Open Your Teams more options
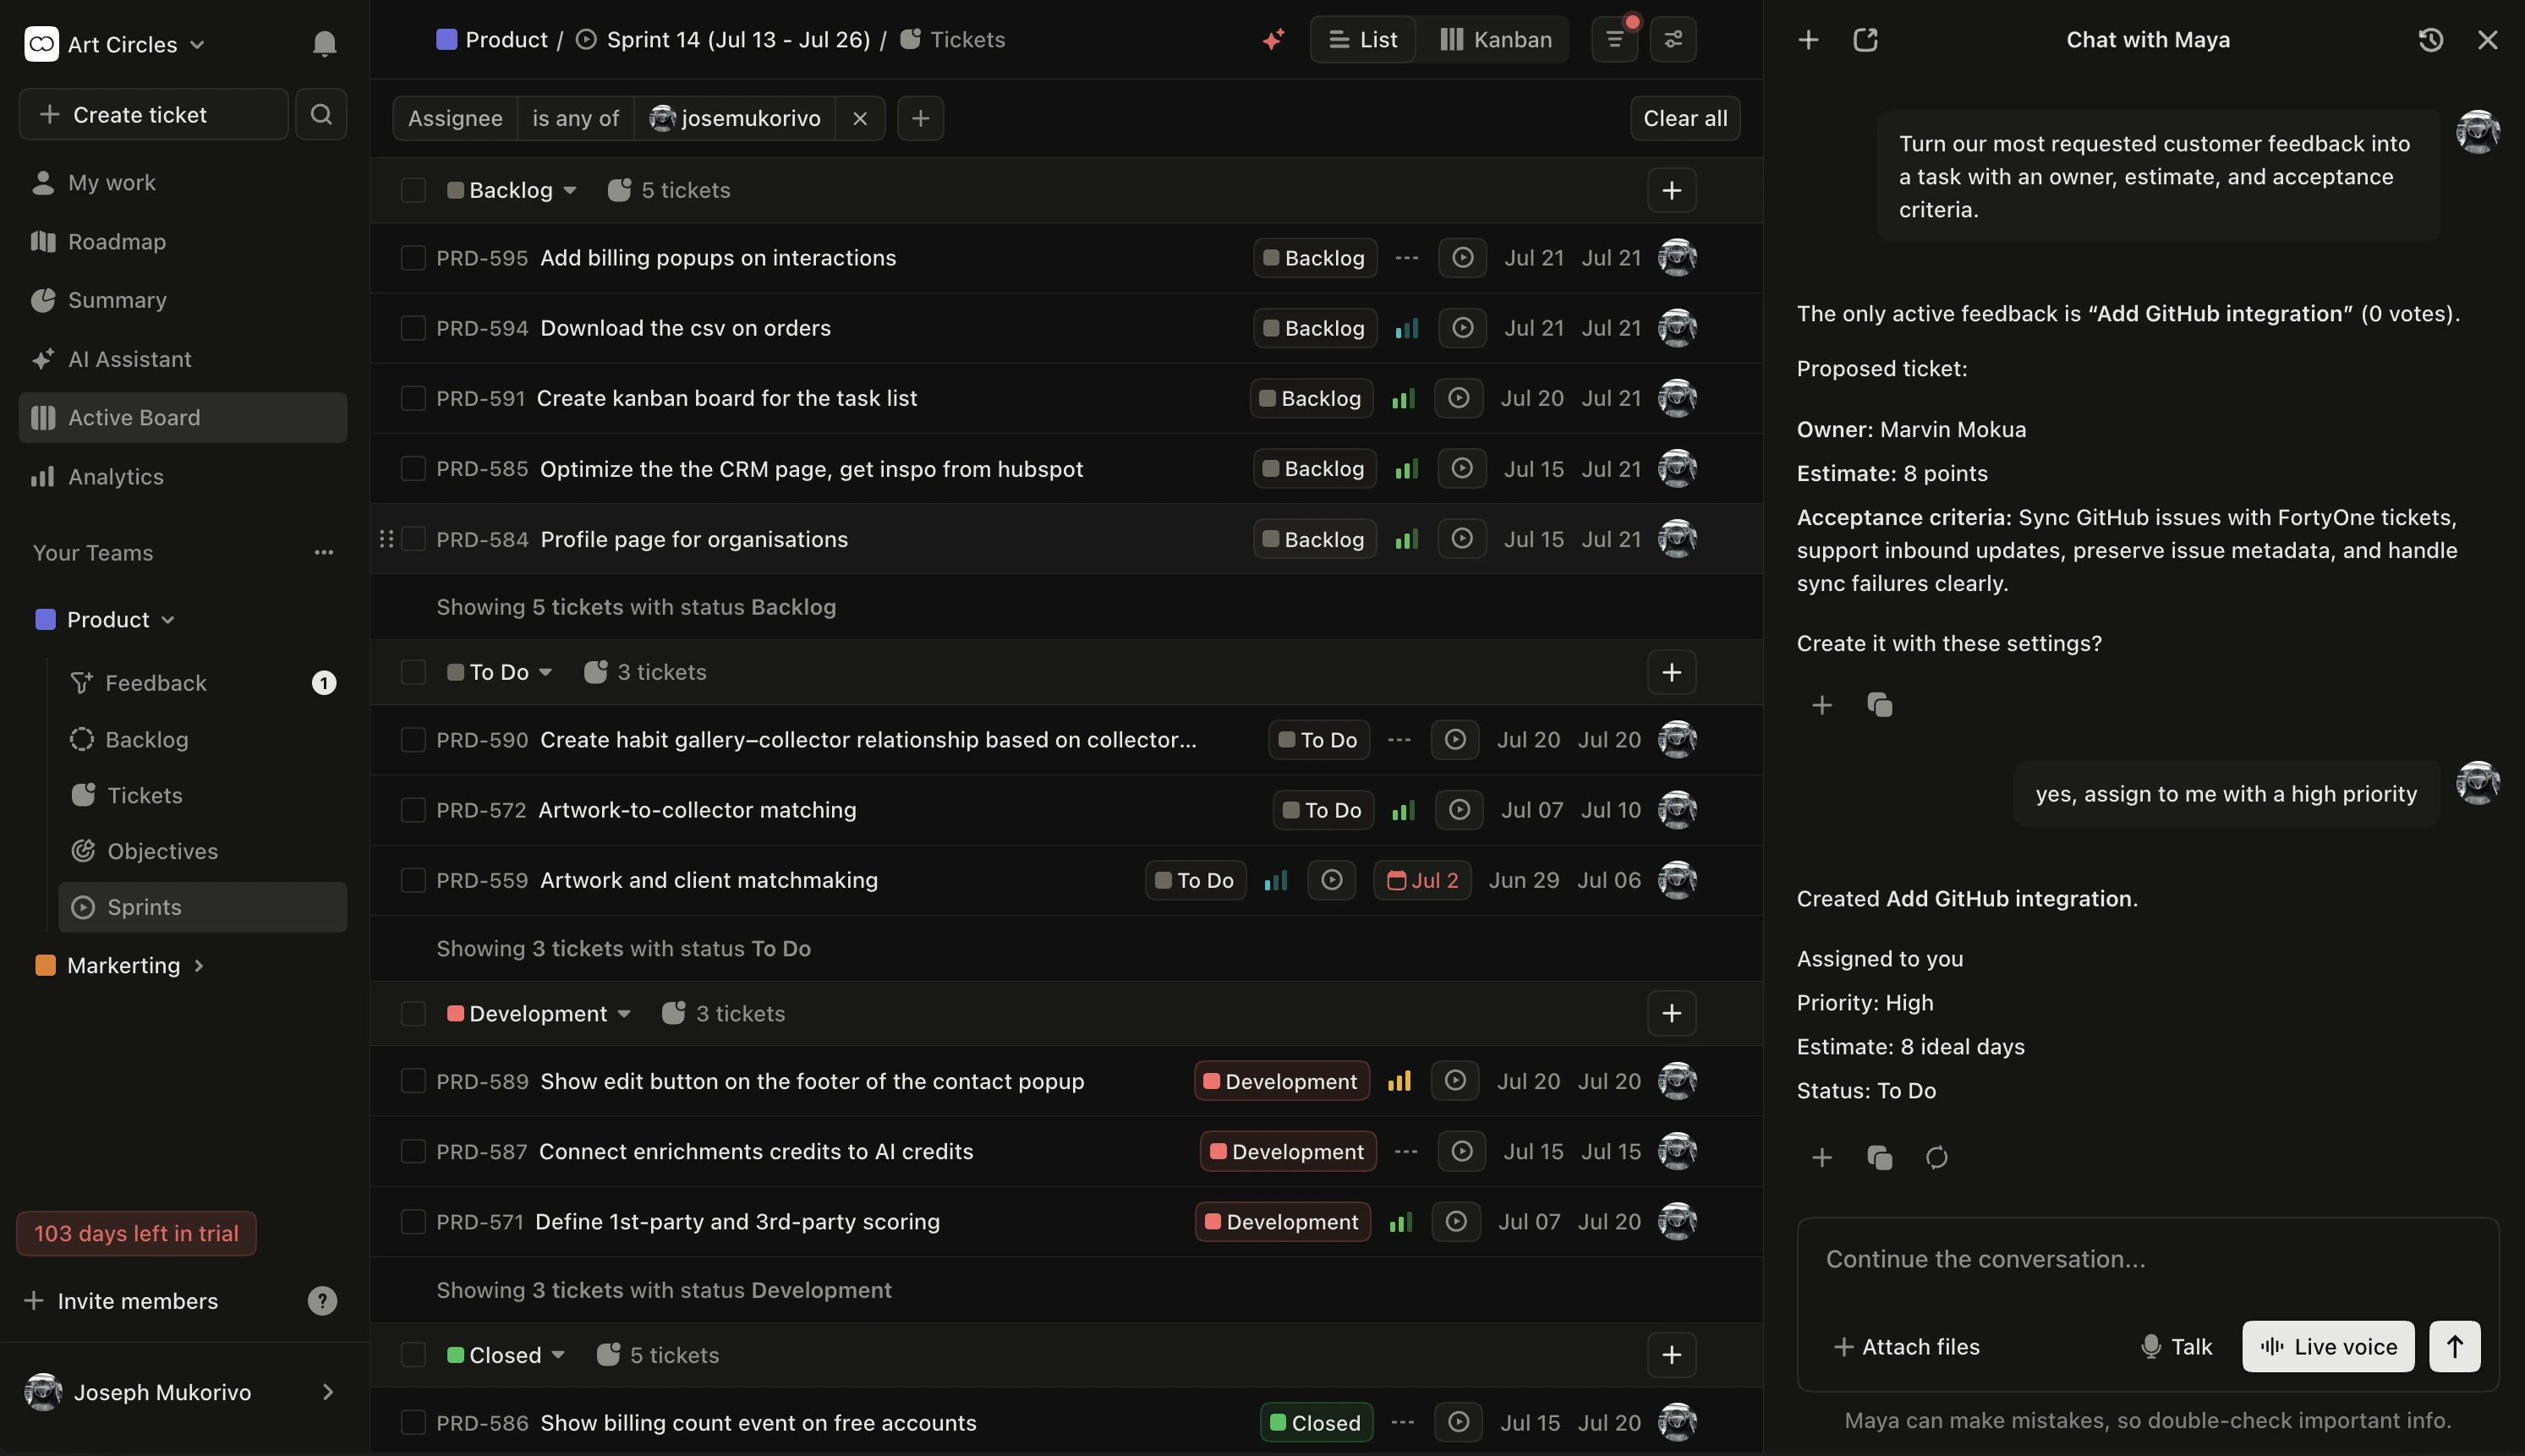Screen dimensions: 2525x1456 324,552
